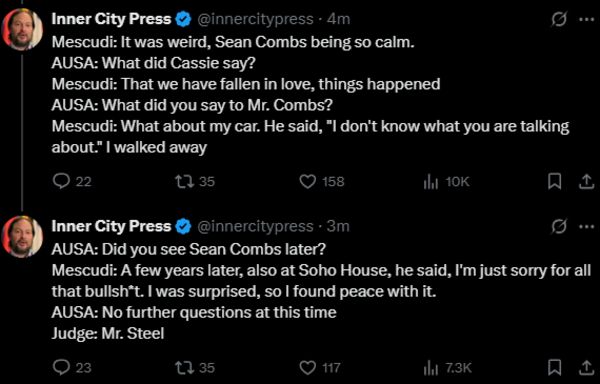Reply to the first tweet about Cassie

(x=72, y=182)
